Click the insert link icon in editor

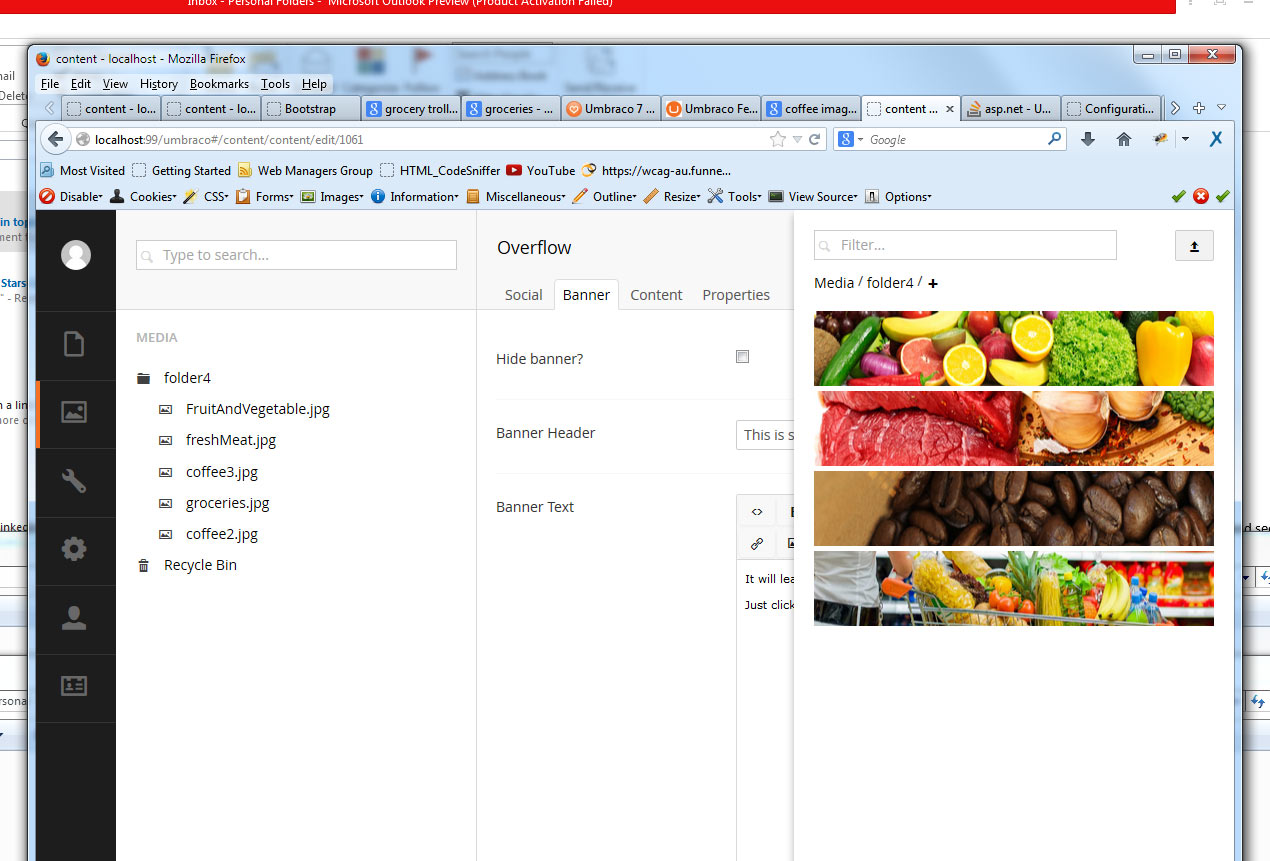click(x=757, y=544)
